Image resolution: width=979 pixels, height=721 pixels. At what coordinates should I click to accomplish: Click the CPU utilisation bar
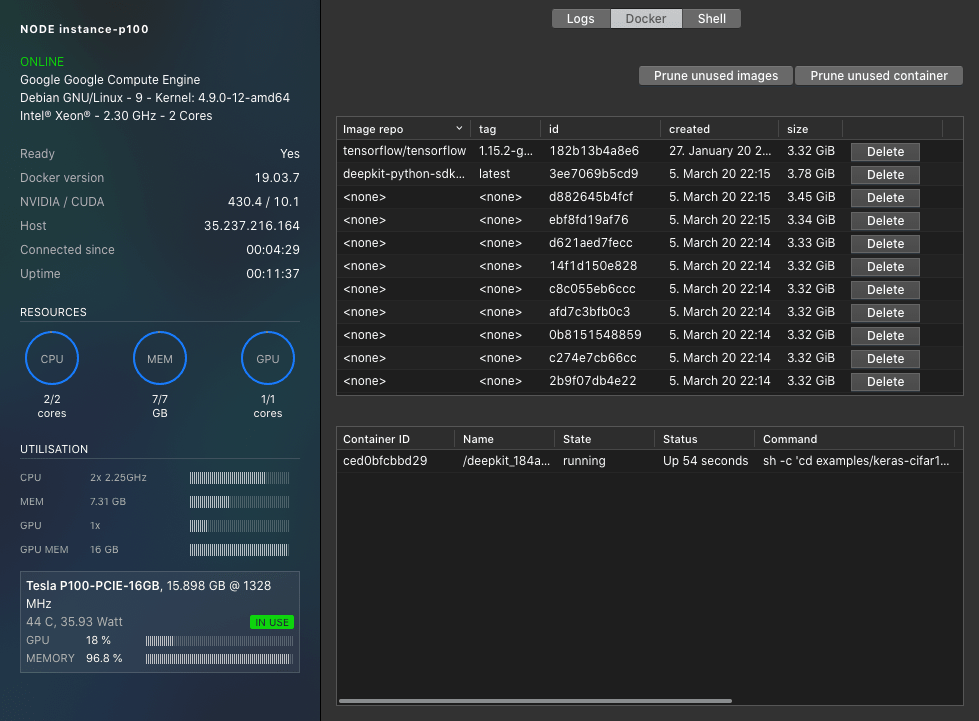(x=239, y=478)
